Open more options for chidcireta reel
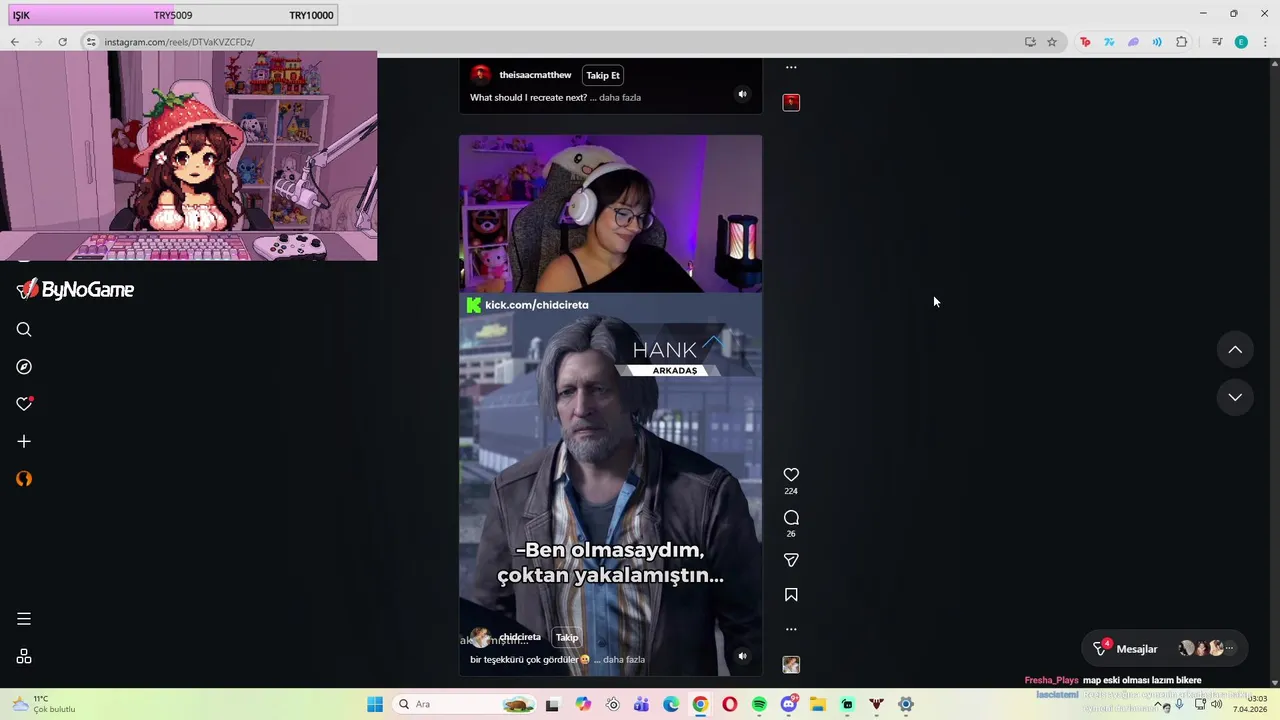Image resolution: width=1280 pixels, height=720 pixels. coord(791,629)
